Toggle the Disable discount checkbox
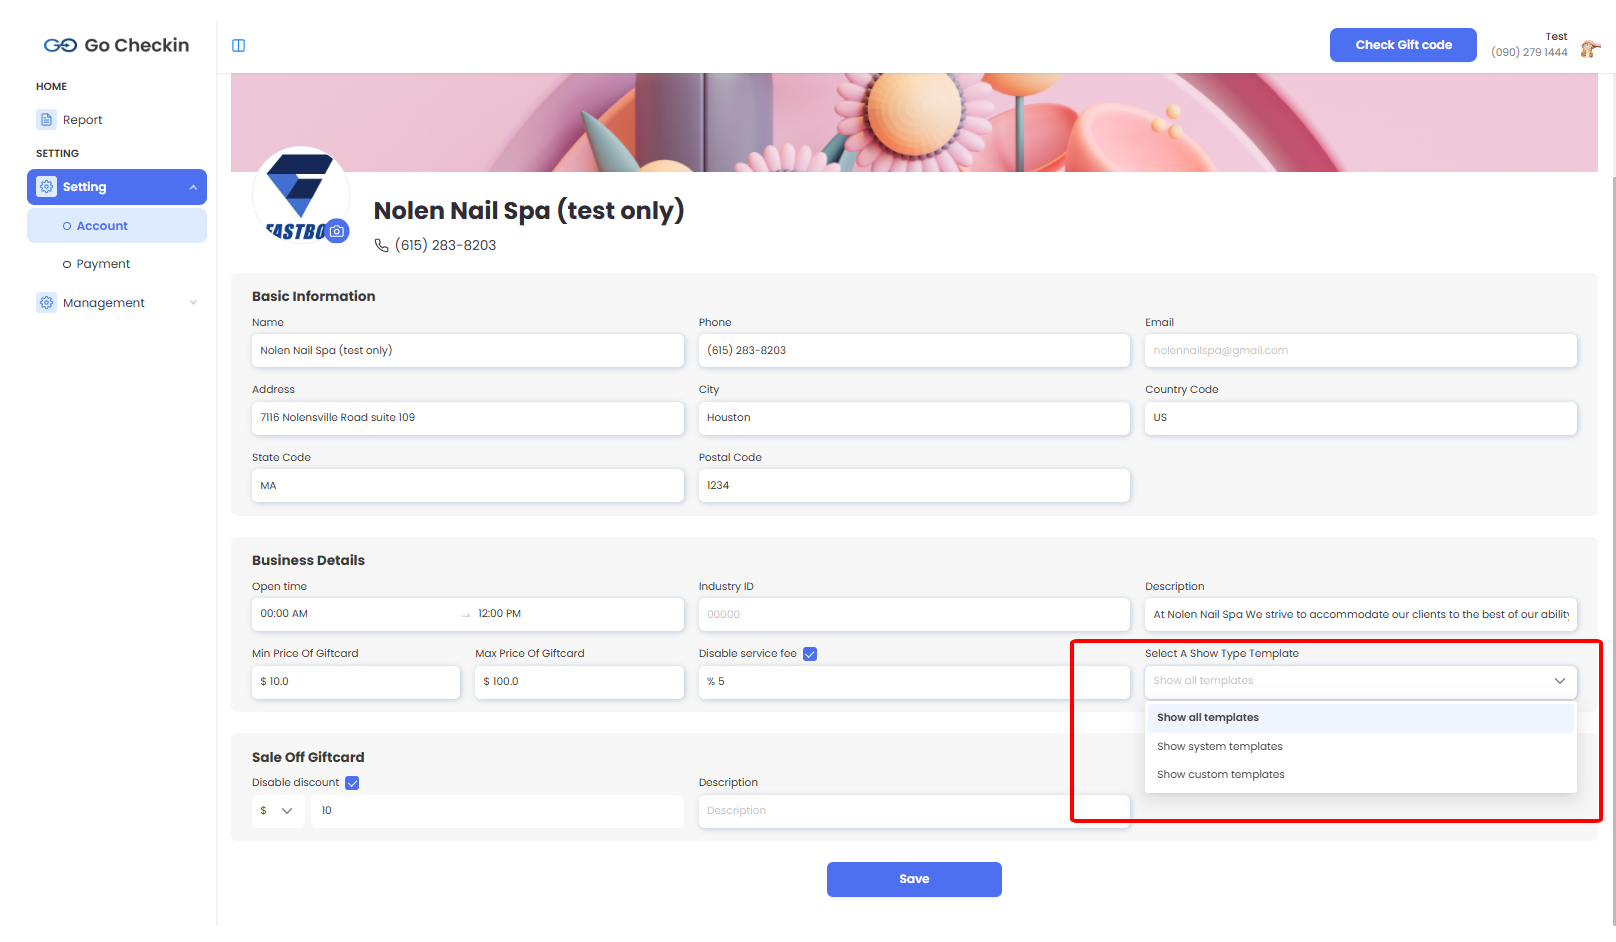 tap(352, 783)
